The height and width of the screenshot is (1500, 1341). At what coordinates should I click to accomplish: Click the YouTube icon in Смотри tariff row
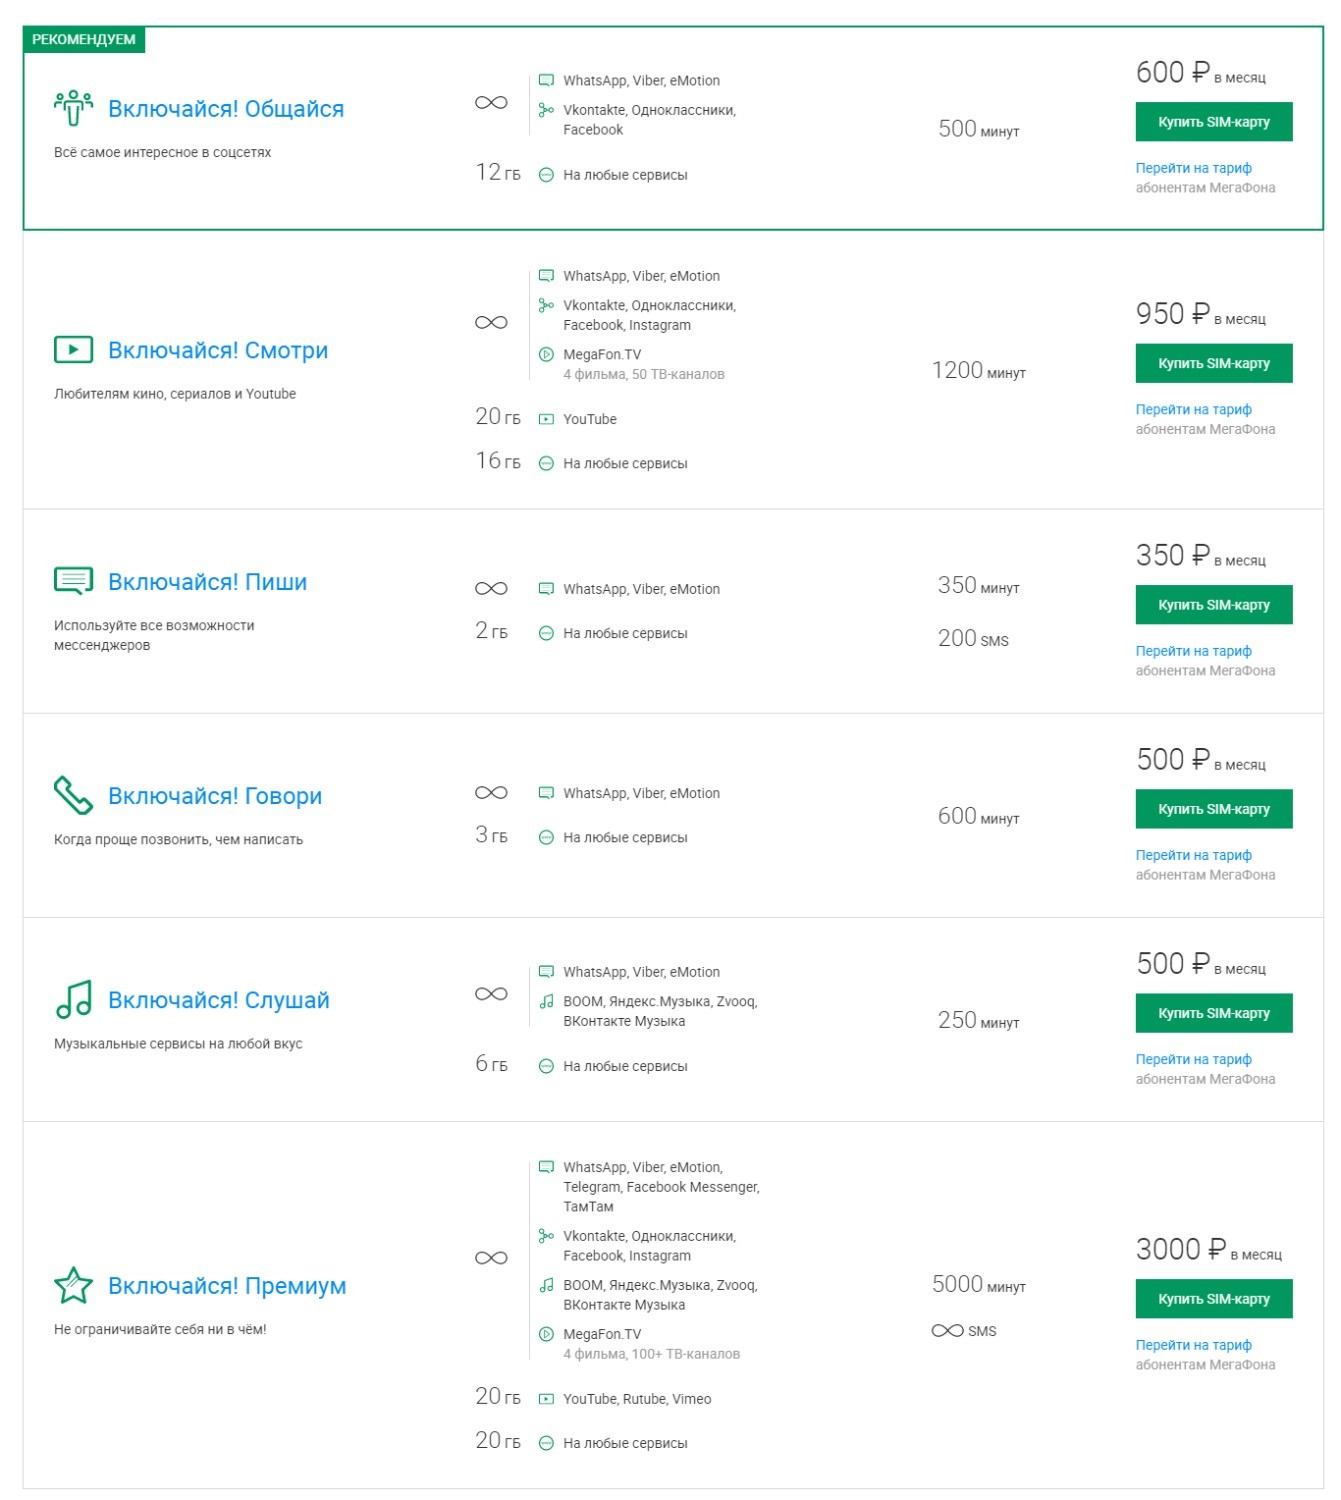(x=546, y=419)
